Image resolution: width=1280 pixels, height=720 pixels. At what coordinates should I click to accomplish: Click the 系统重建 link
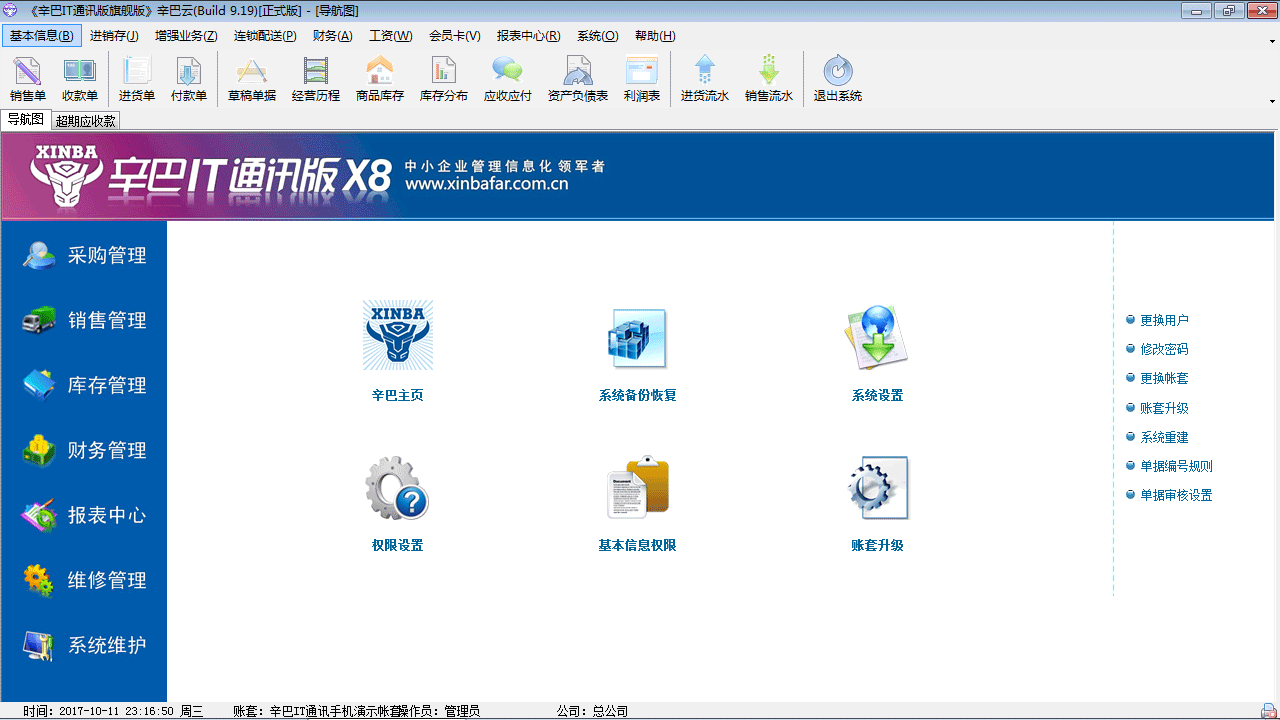click(1164, 438)
